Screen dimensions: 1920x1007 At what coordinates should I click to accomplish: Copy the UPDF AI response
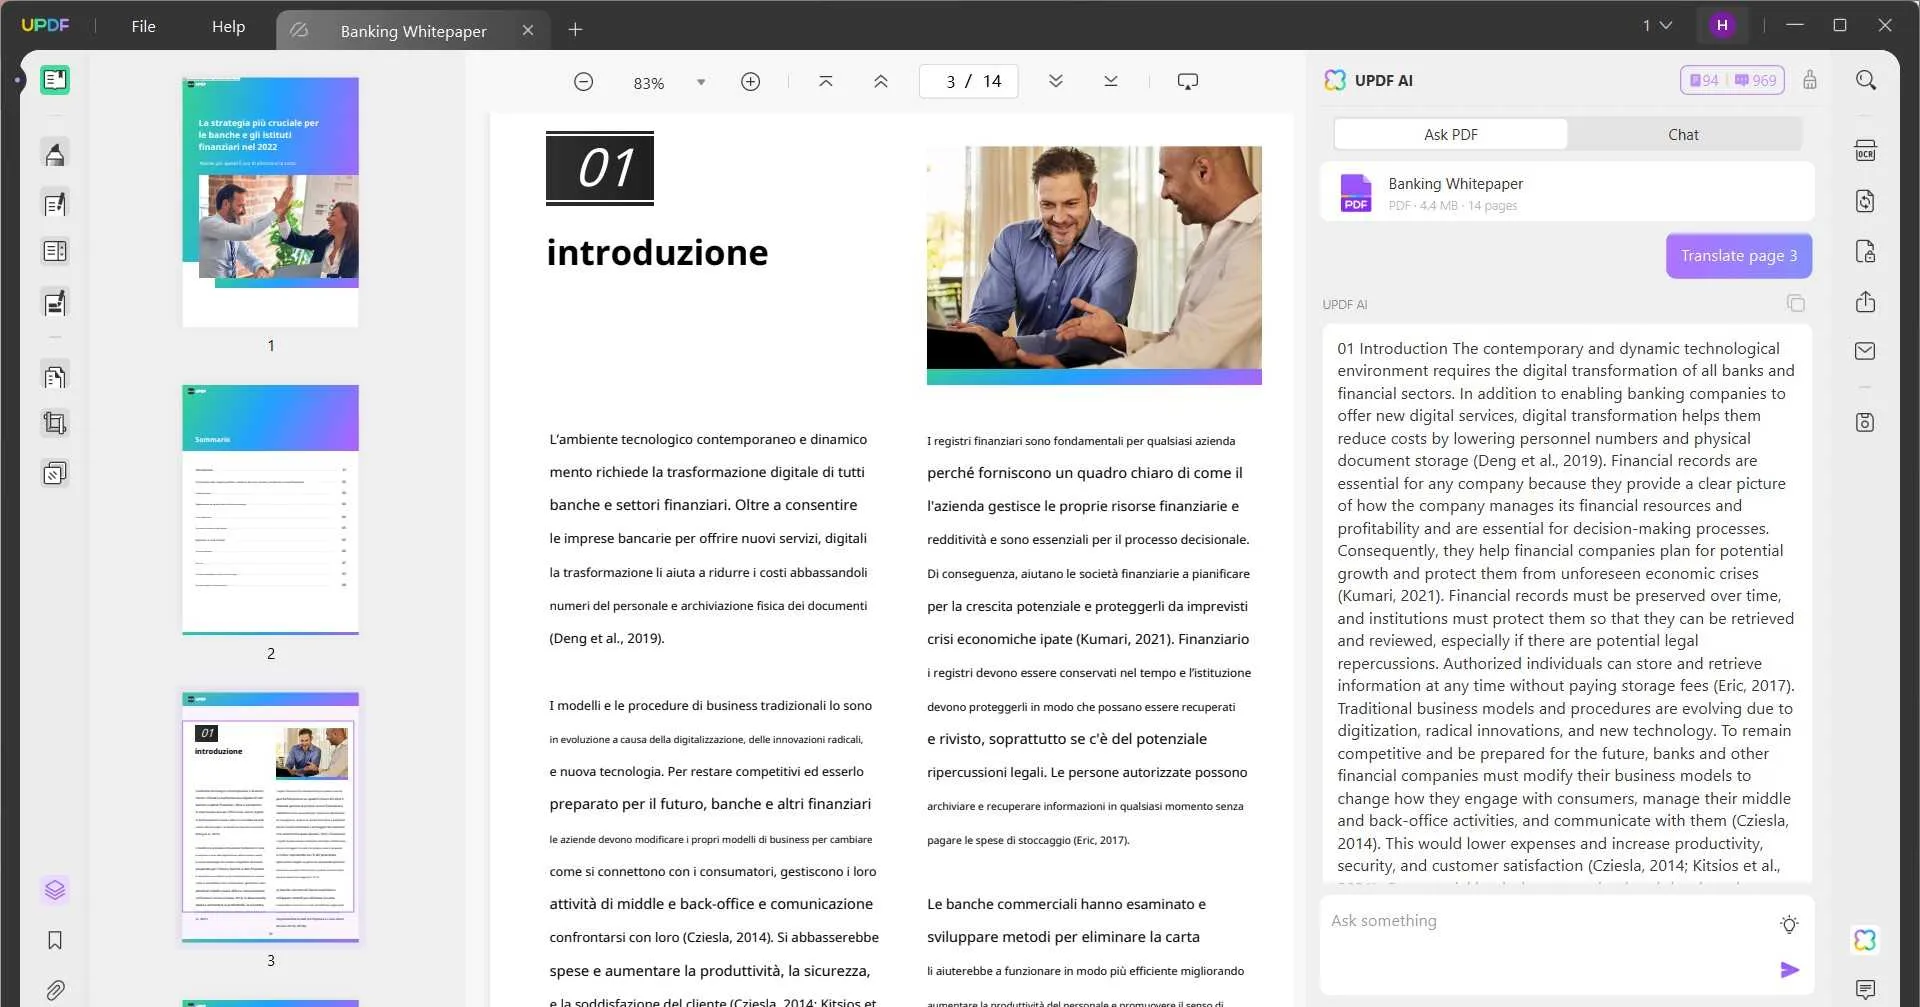coord(1796,303)
